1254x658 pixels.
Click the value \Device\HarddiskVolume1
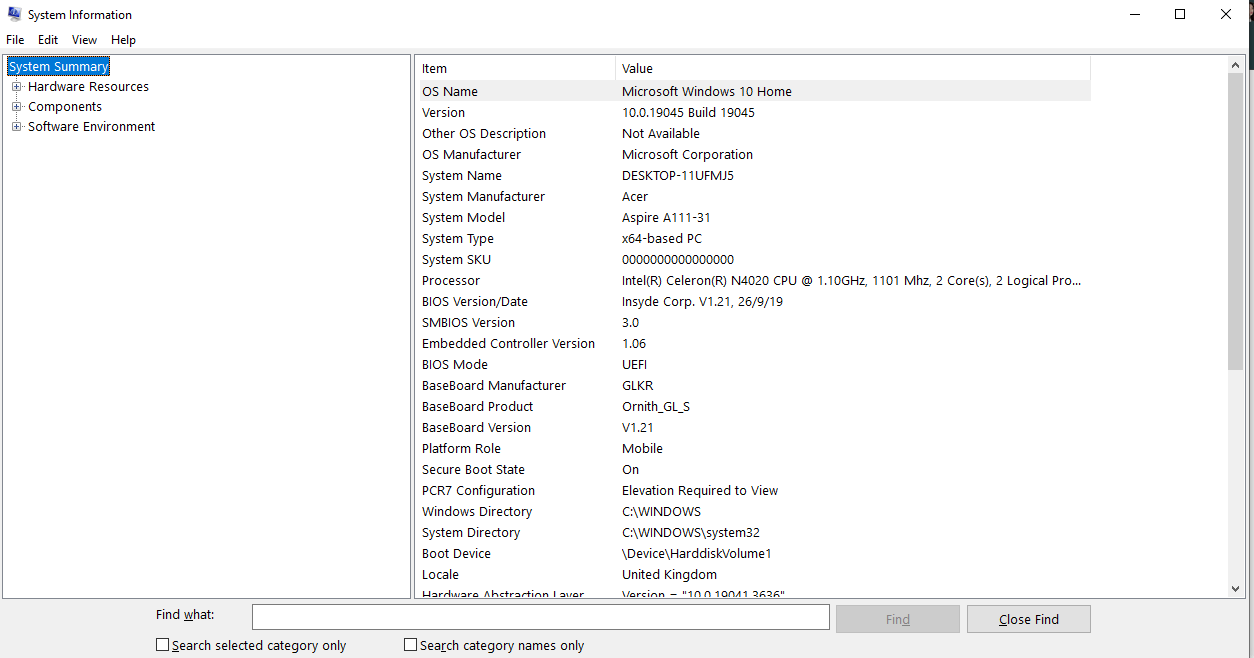pyautogui.click(x=697, y=553)
